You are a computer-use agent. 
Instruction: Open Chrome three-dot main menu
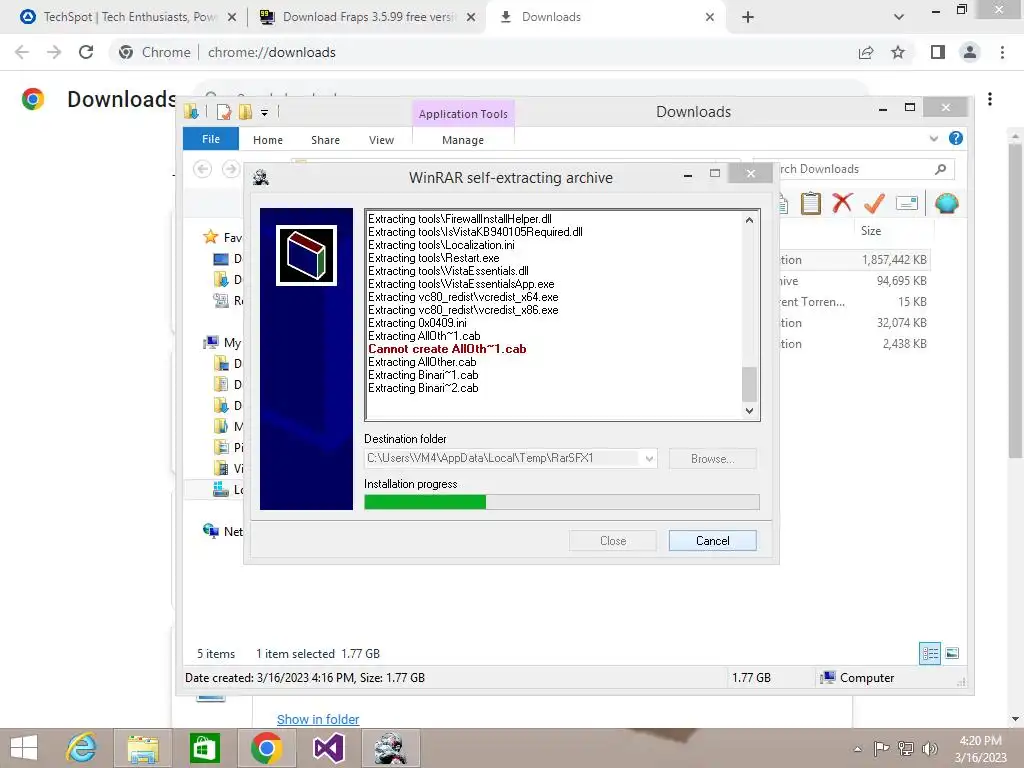pyautogui.click(x=1002, y=52)
